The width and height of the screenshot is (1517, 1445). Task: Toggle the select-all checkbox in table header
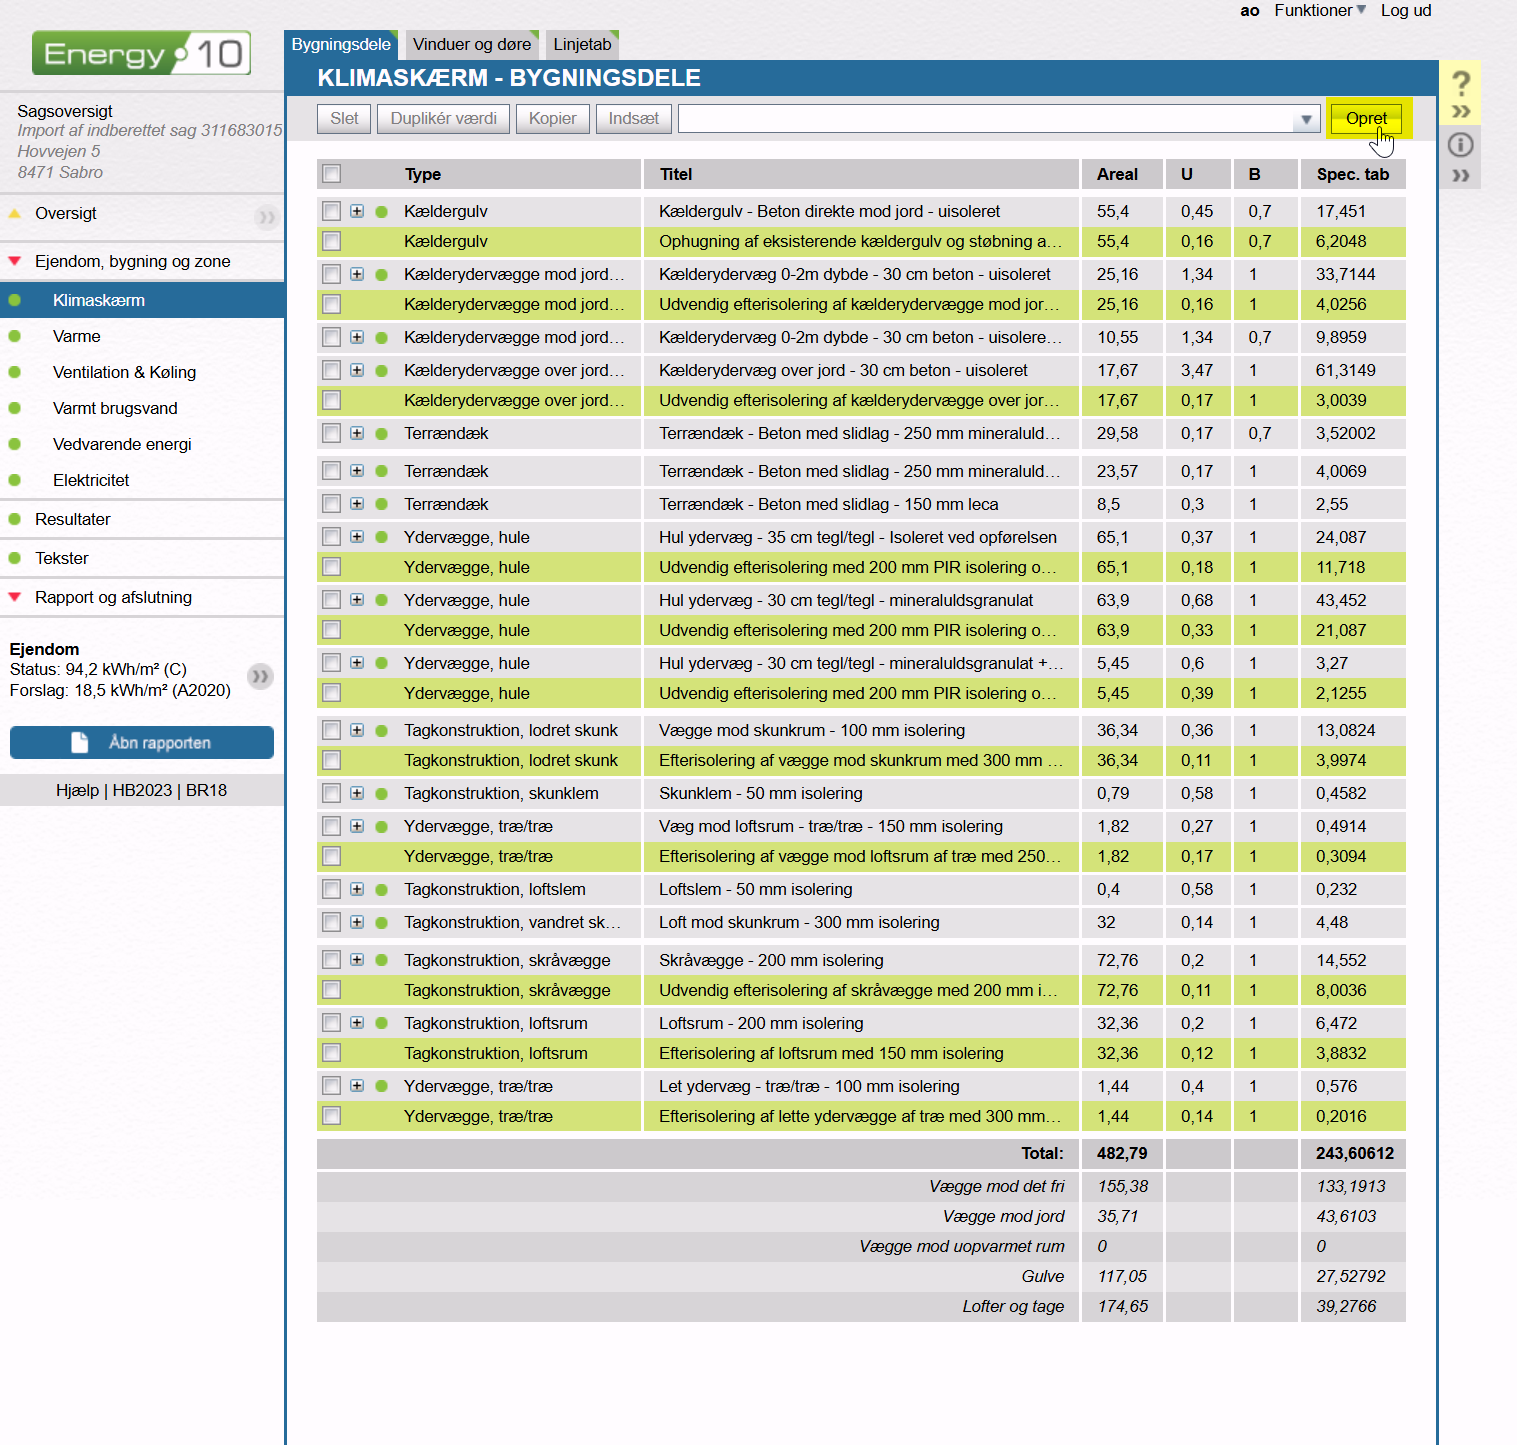point(332,174)
